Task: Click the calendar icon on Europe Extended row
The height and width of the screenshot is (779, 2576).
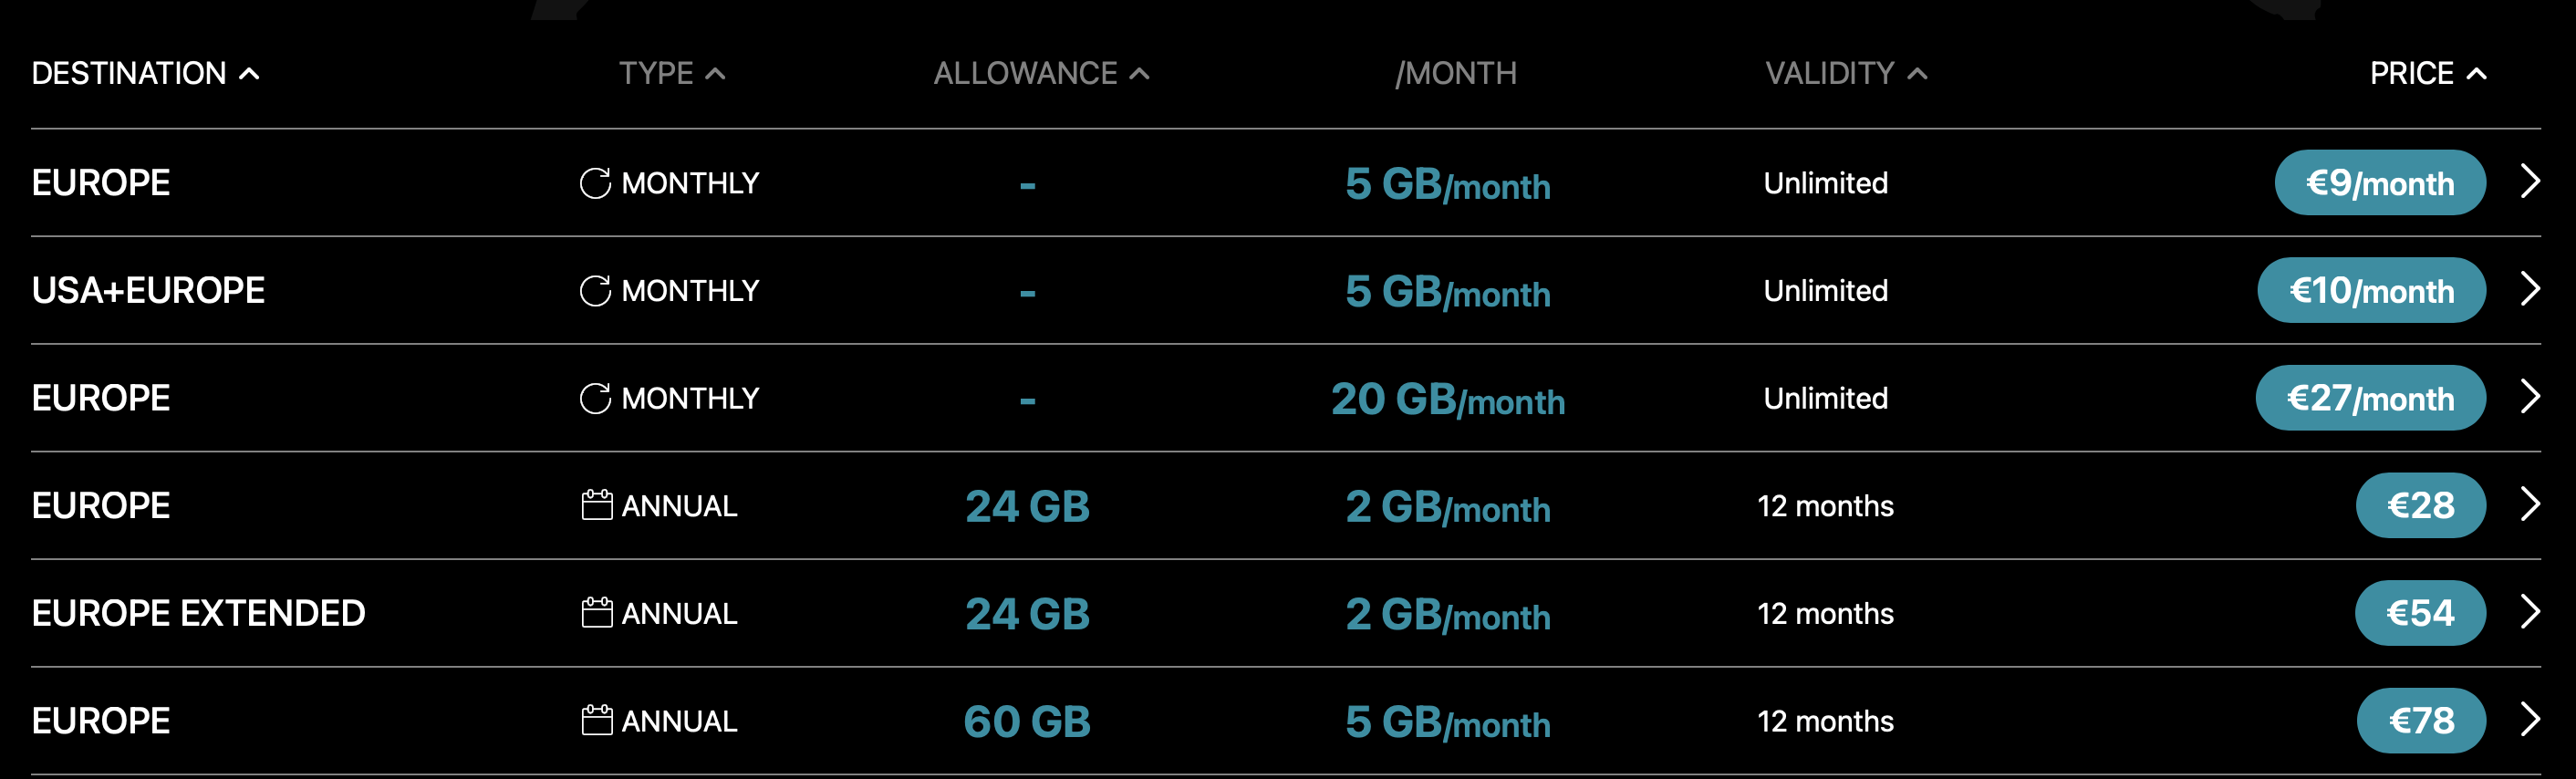Action: coord(597,612)
